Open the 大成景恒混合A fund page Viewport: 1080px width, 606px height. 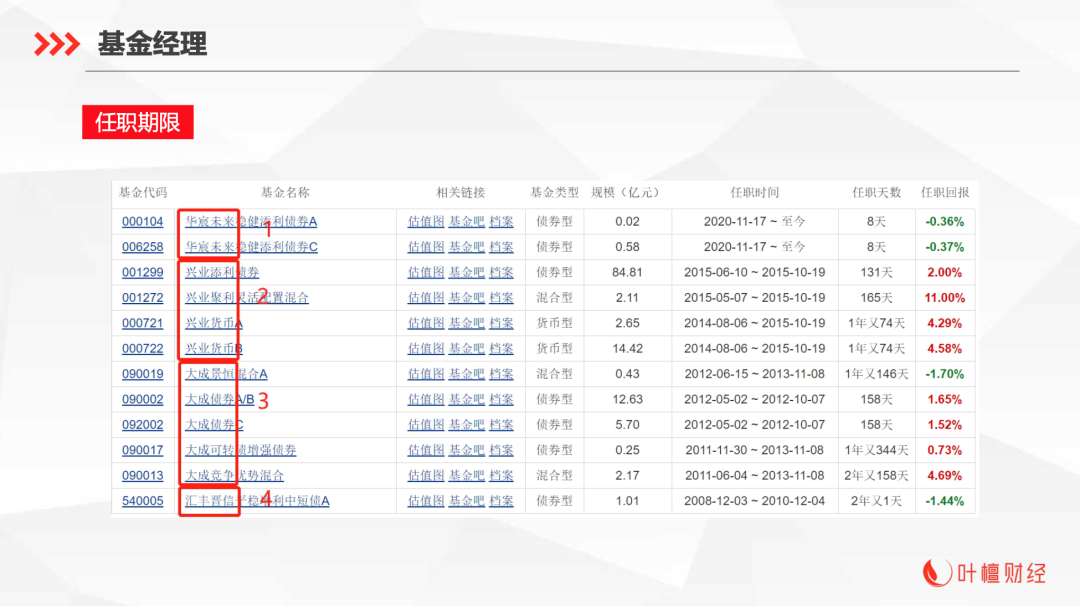point(226,375)
